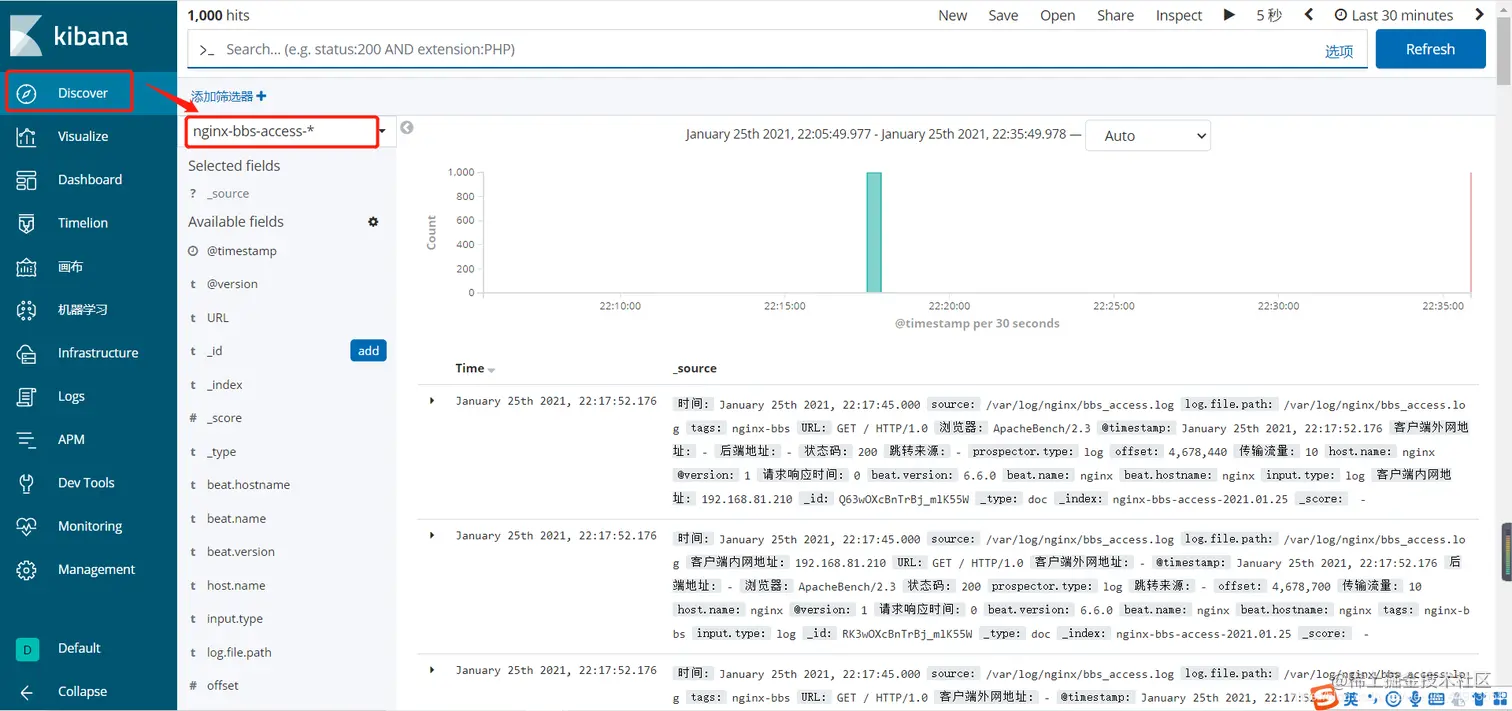Screen dimensions: 1512x711
Task: Click the histogram bar at 22:17
Action: tap(874, 233)
